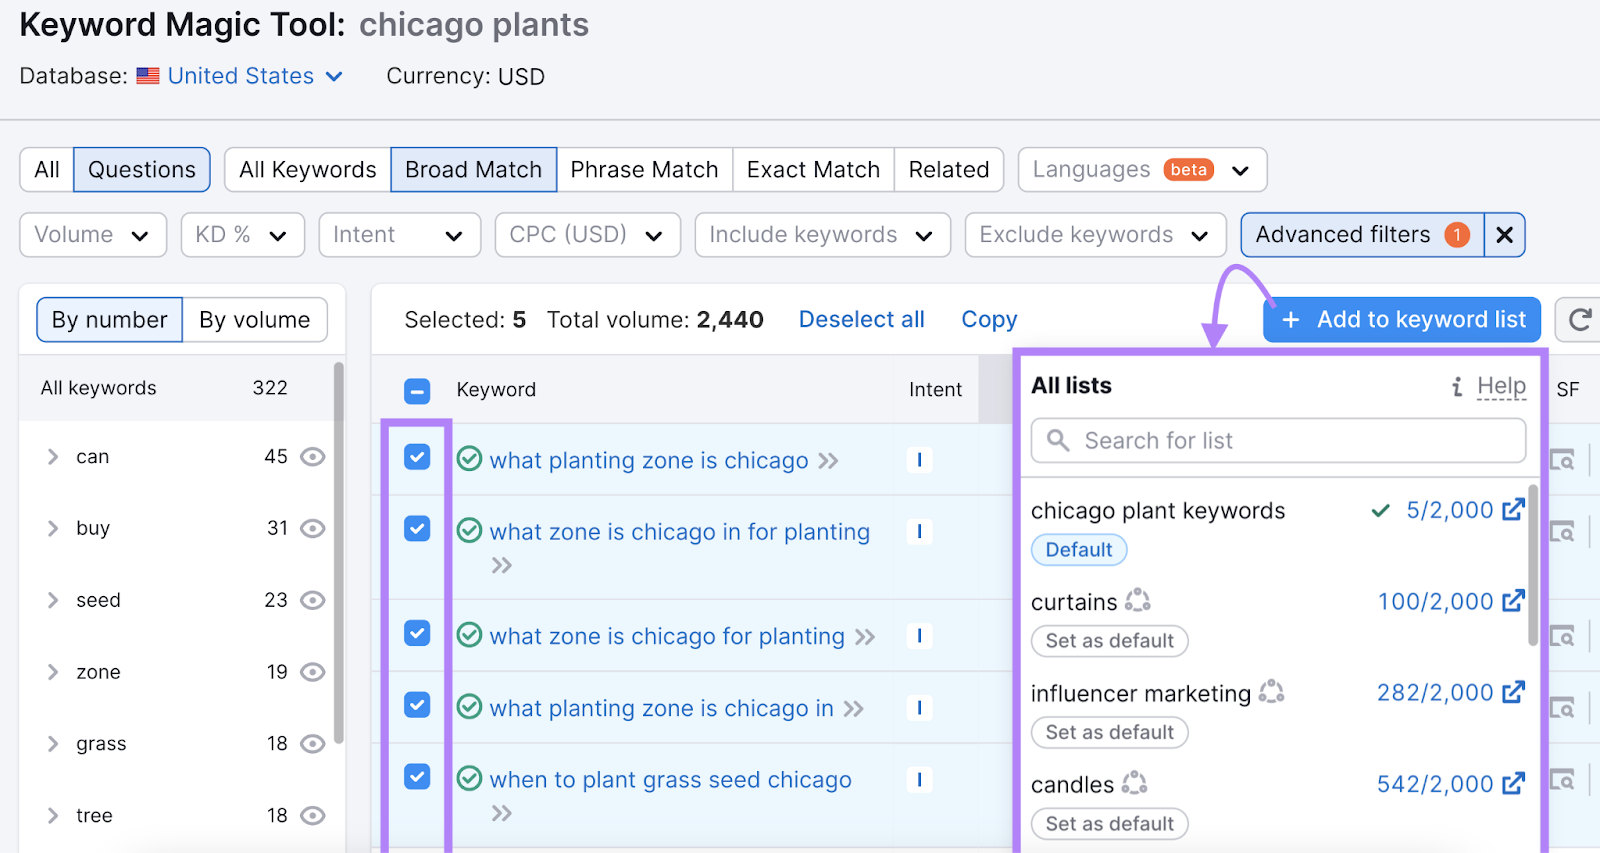Open the Intent filter dropdown
1600x853 pixels.
[400, 235]
